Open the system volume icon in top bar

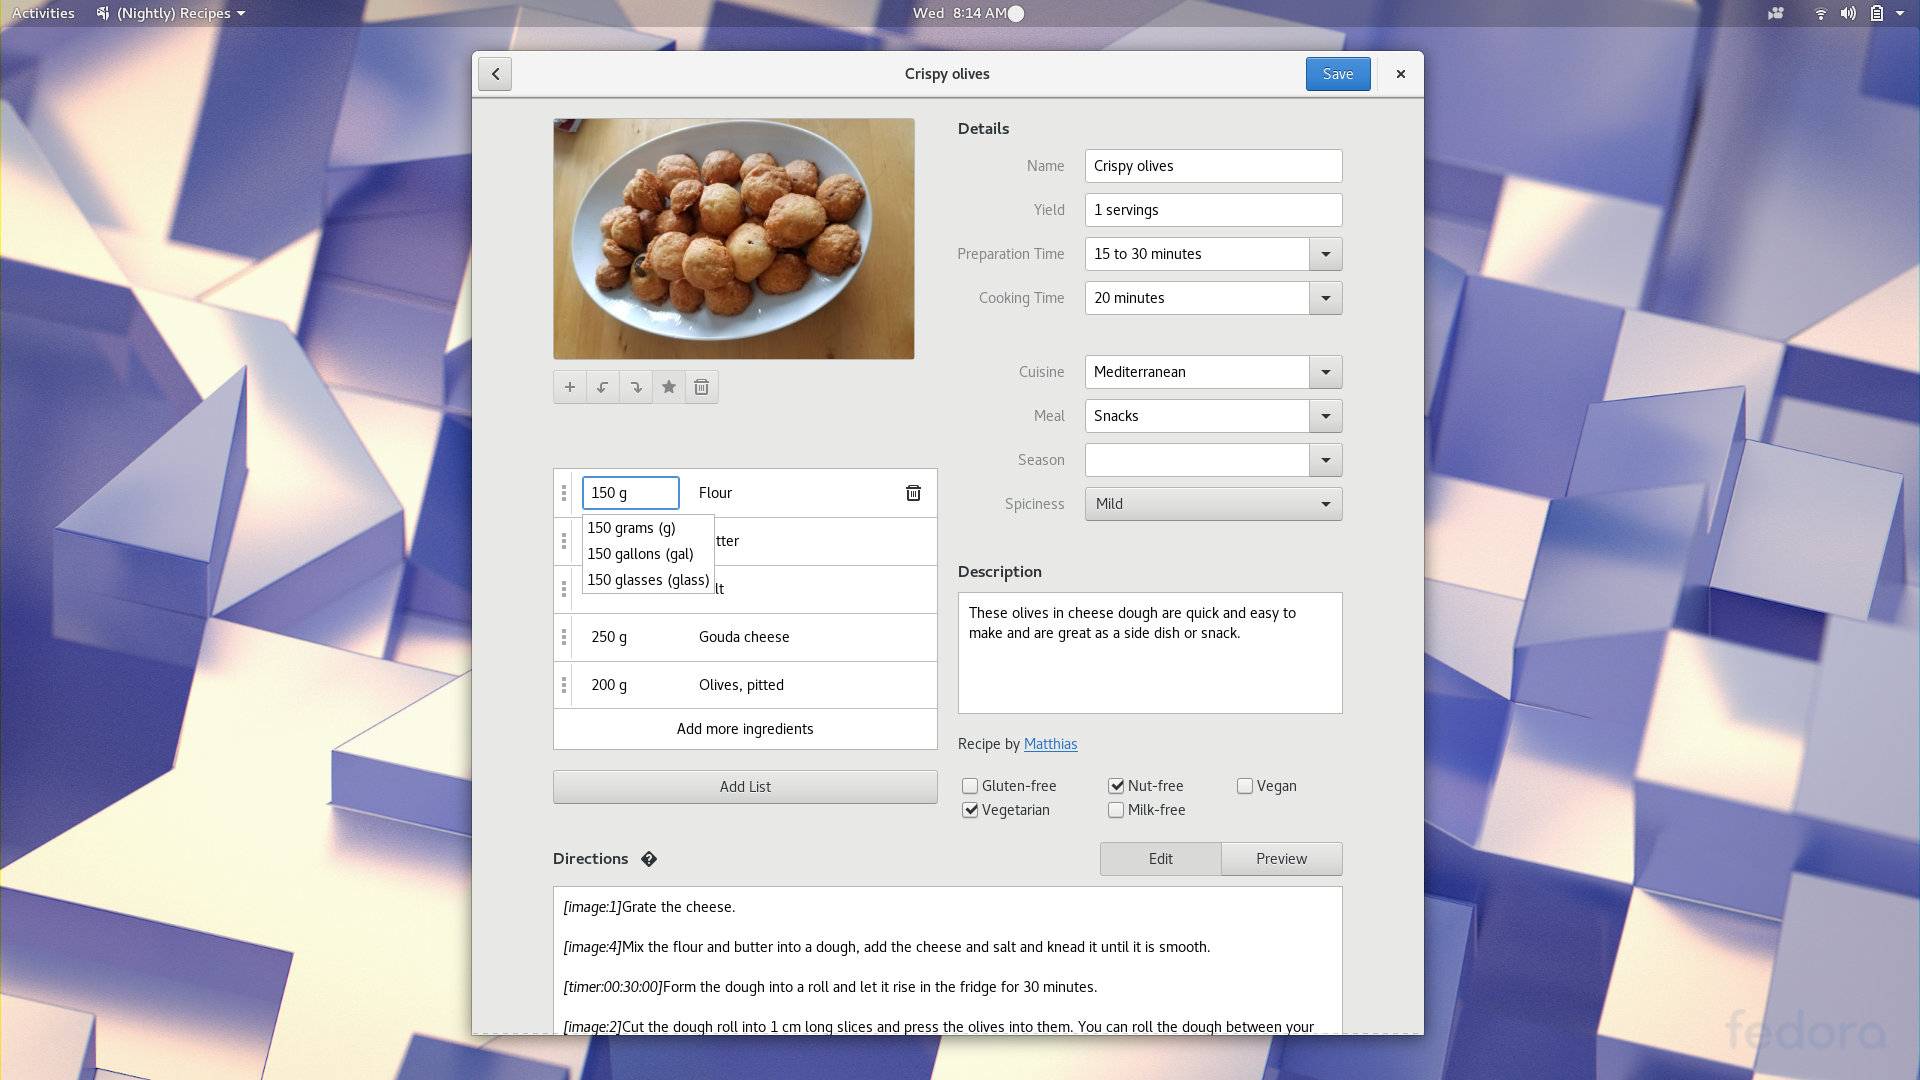click(x=1848, y=13)
